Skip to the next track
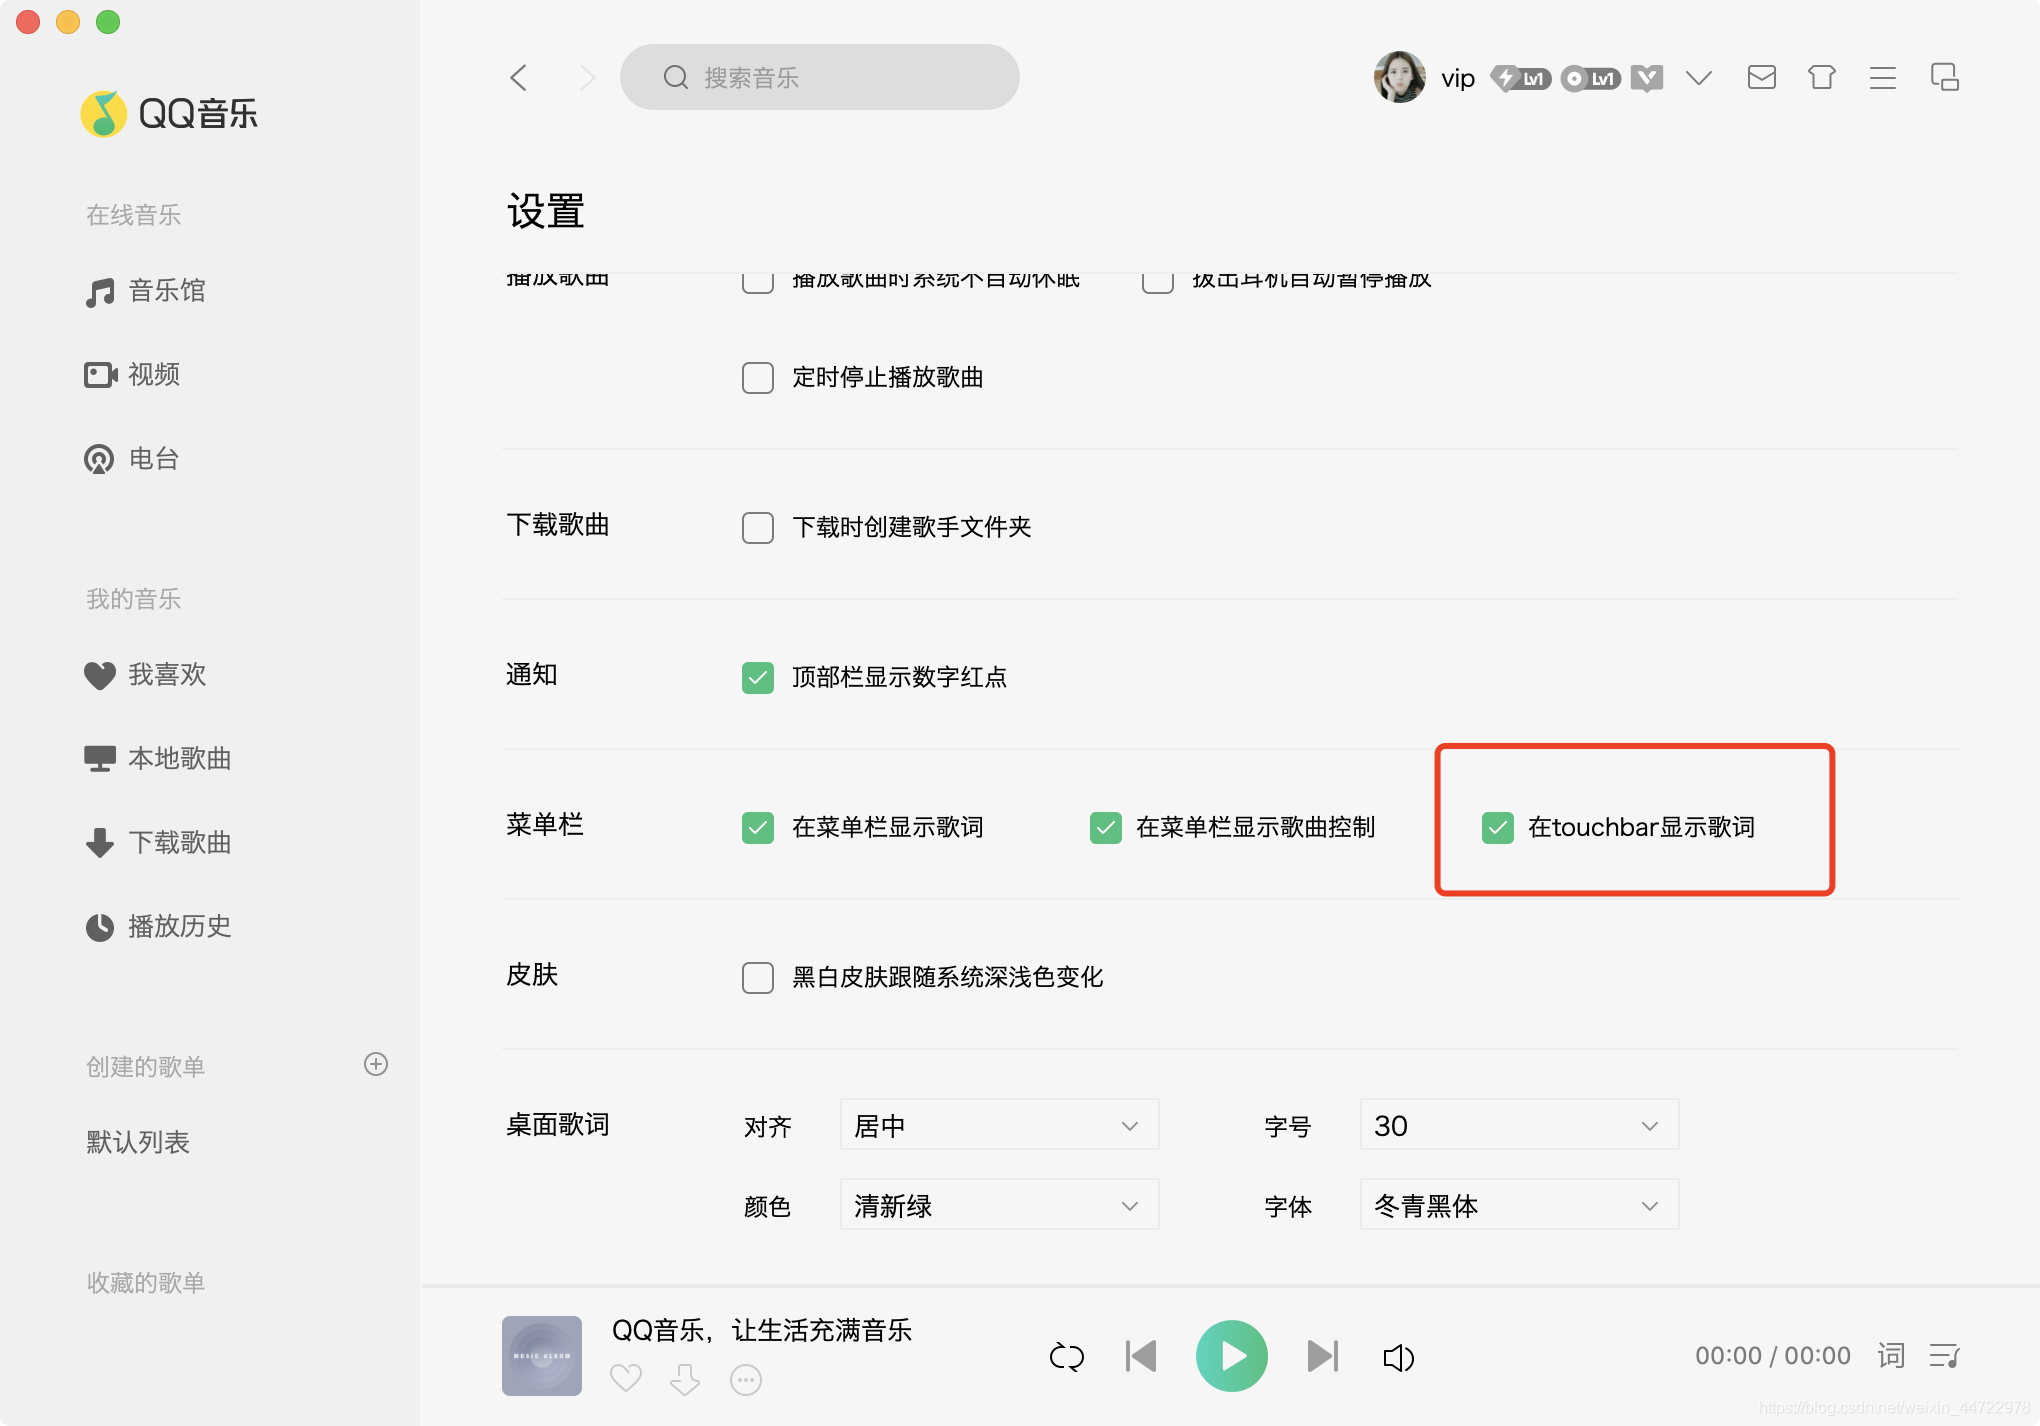 [x=1321, y=1356]
